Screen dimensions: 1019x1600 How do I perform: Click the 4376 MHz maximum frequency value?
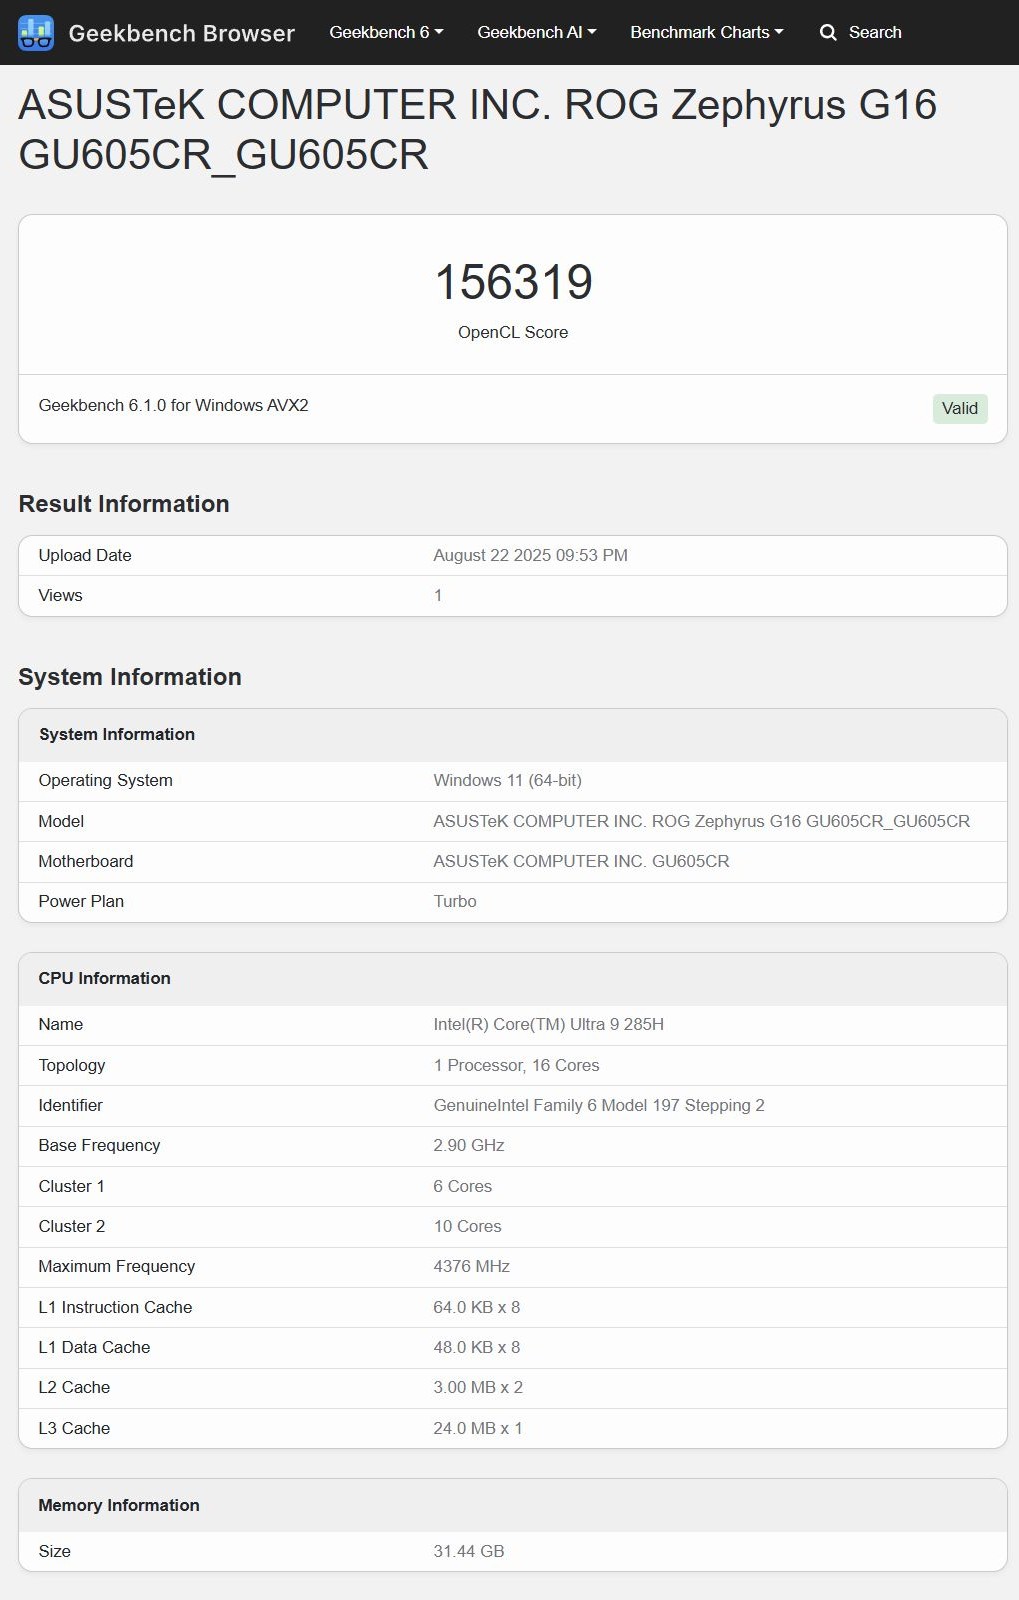click(x=471, y=1266)
